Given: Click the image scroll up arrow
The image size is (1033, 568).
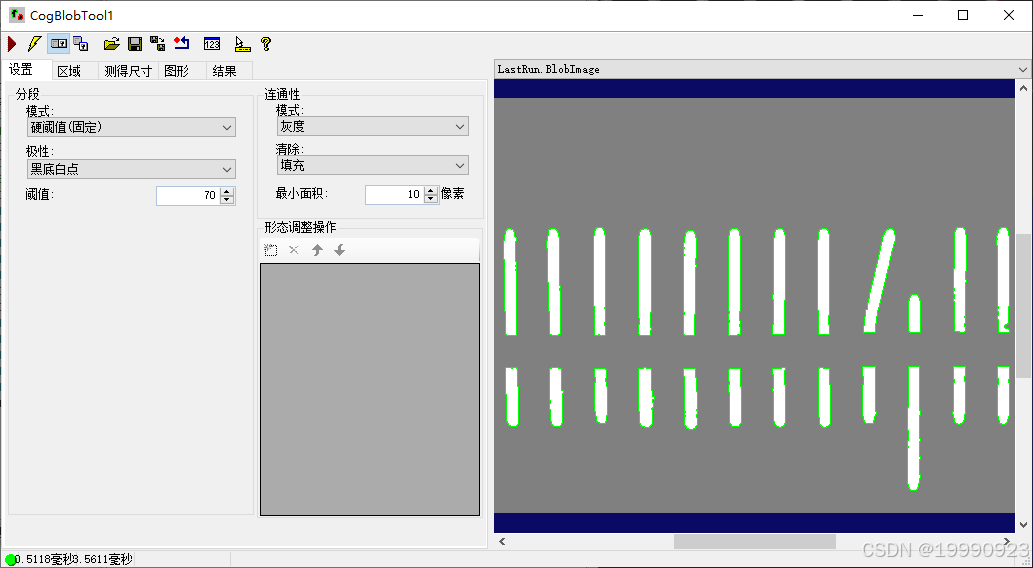Looking at the screenshot, I should (x=1023, y=88).
